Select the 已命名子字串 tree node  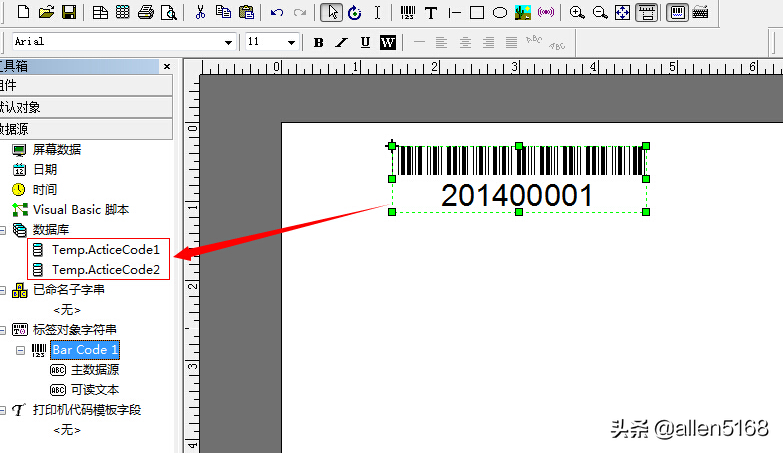(x=68, y=289)
